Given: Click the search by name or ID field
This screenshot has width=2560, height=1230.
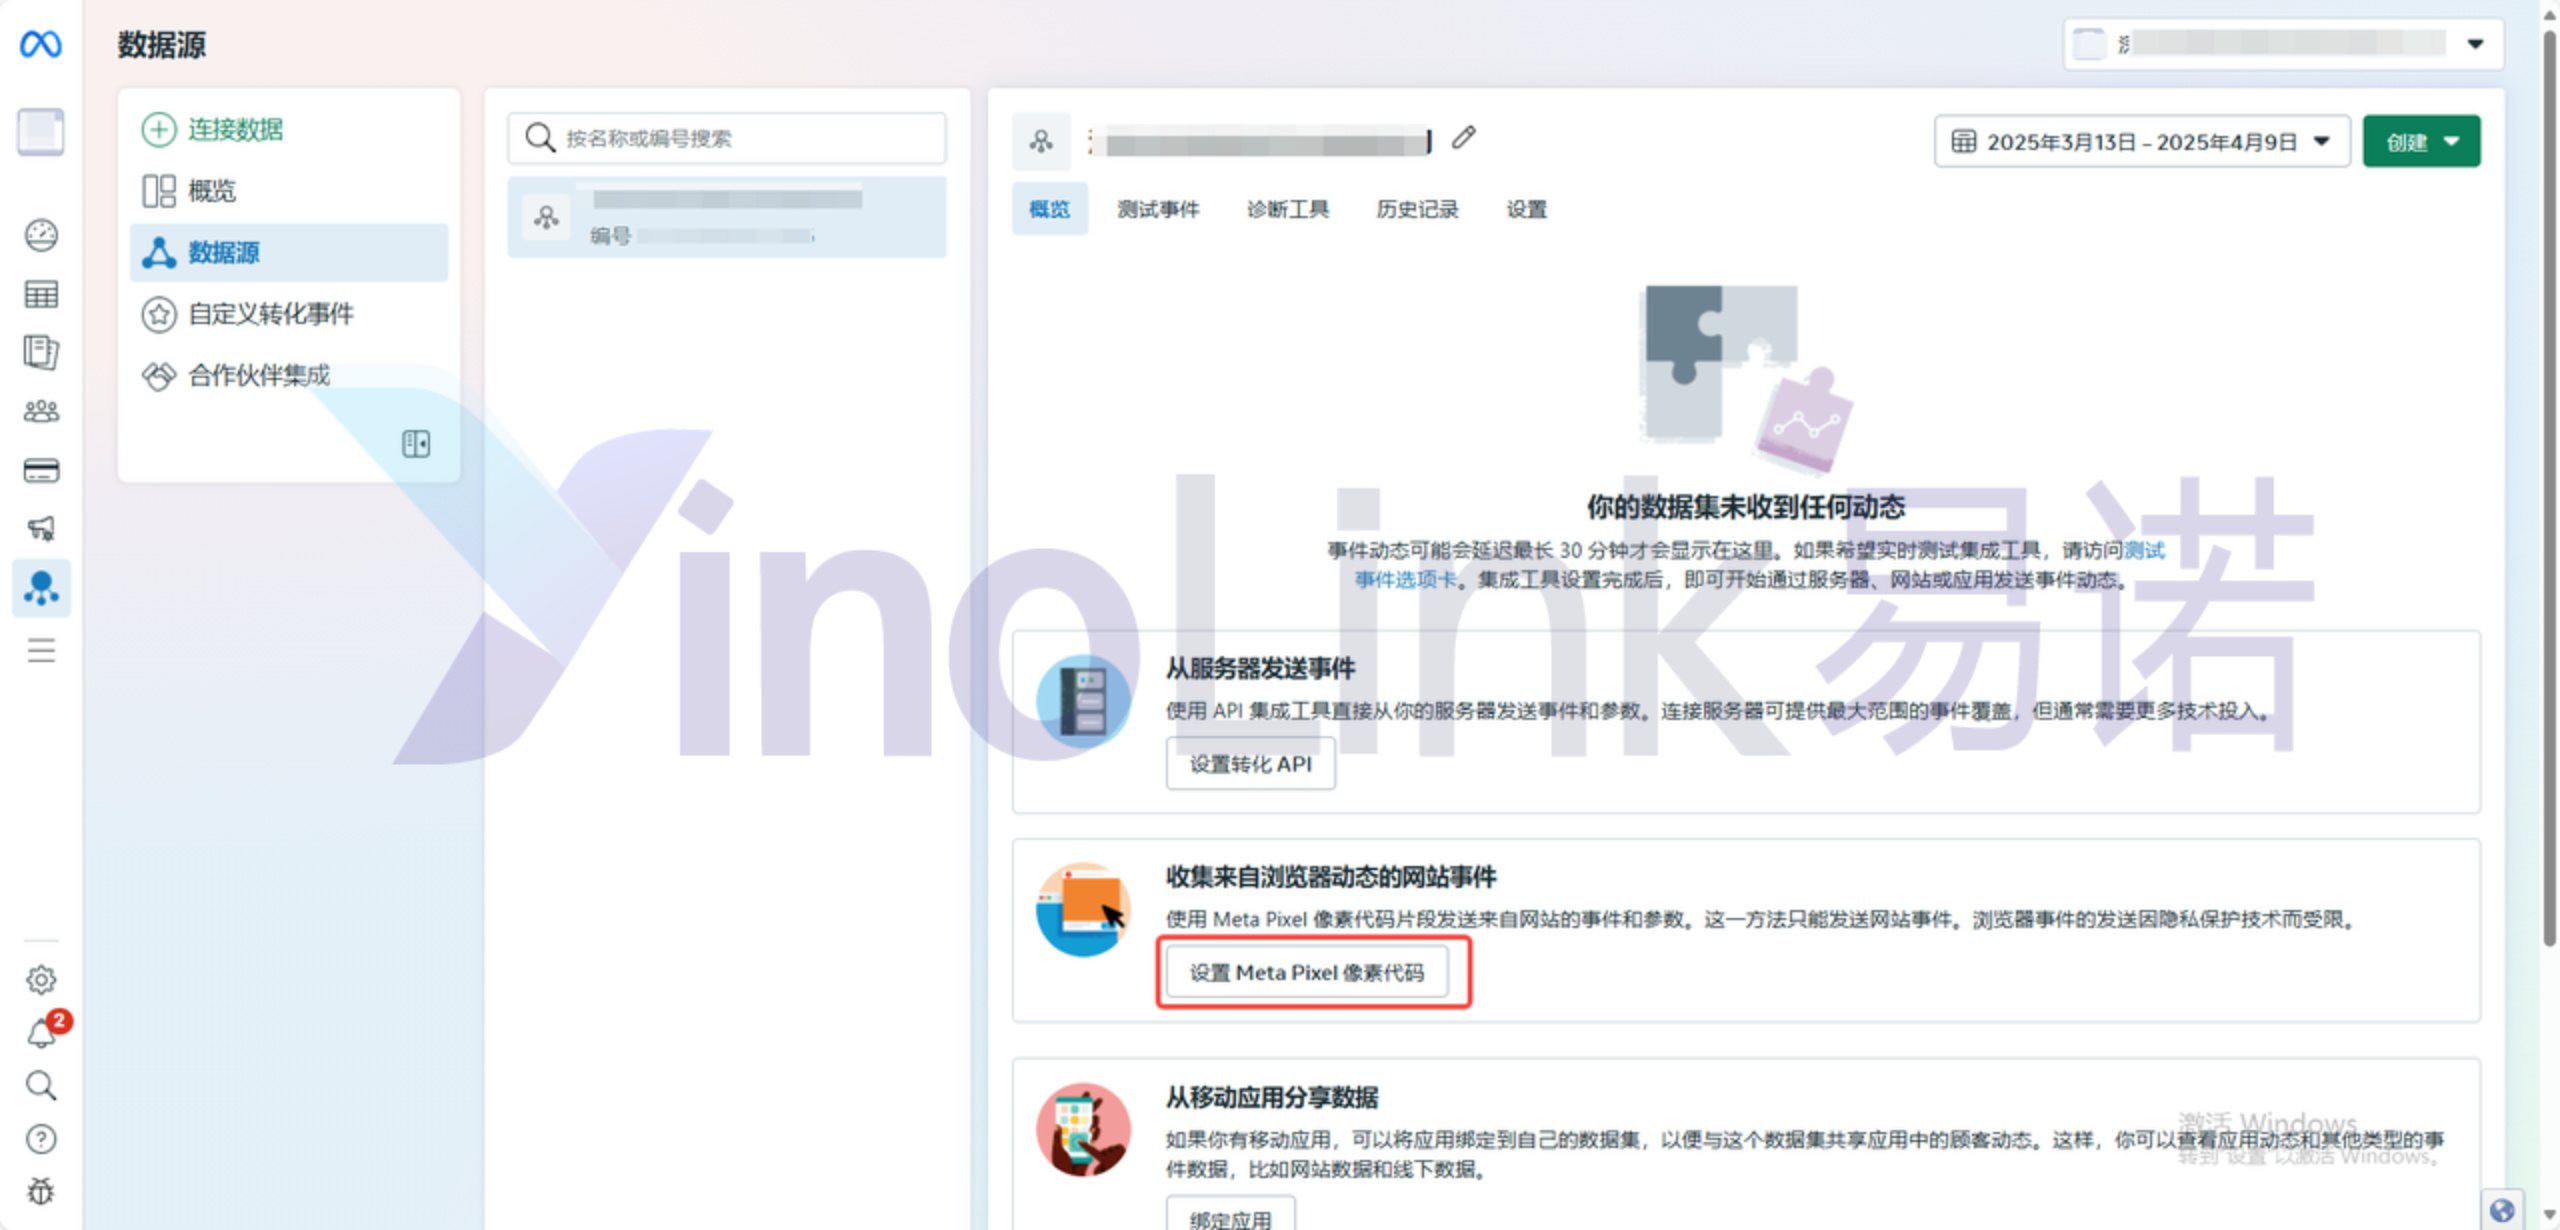Looking at the screenshot, I should [x=727, y=138].
